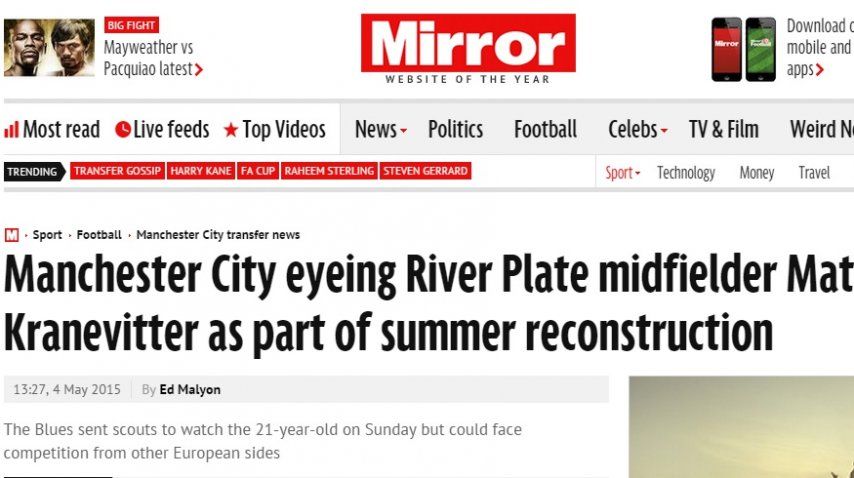Expand the Sport dropdown in sub-navigation

[622, 173]
